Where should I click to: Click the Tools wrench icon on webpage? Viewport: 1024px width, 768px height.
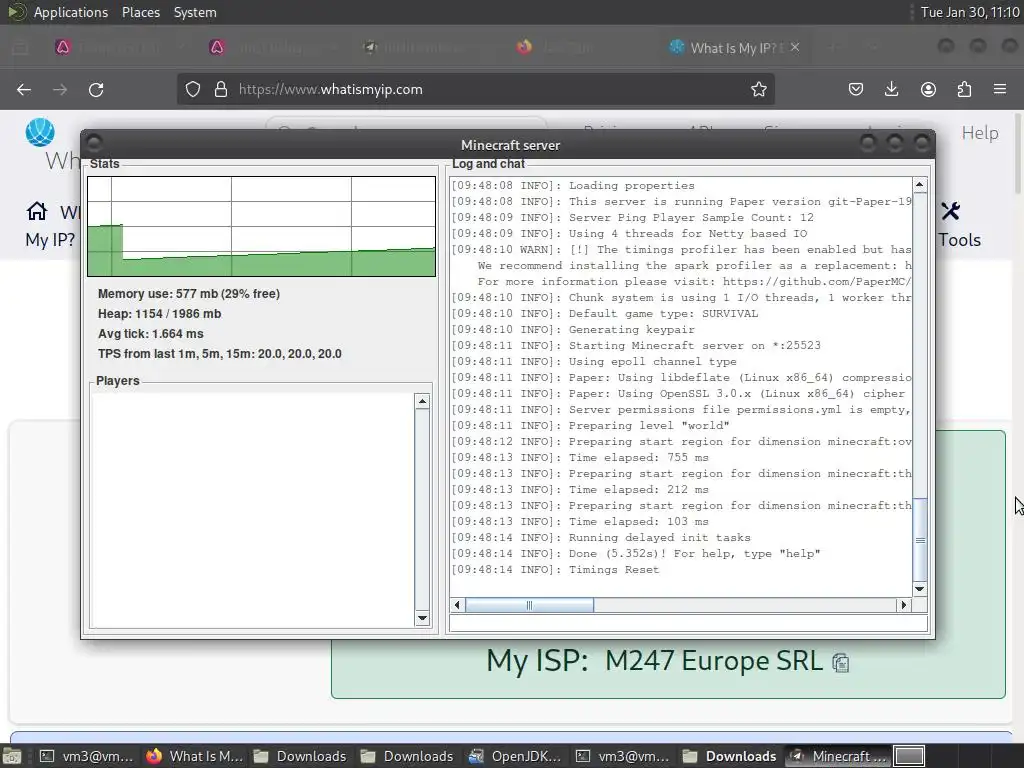click(x=950, y=211)
